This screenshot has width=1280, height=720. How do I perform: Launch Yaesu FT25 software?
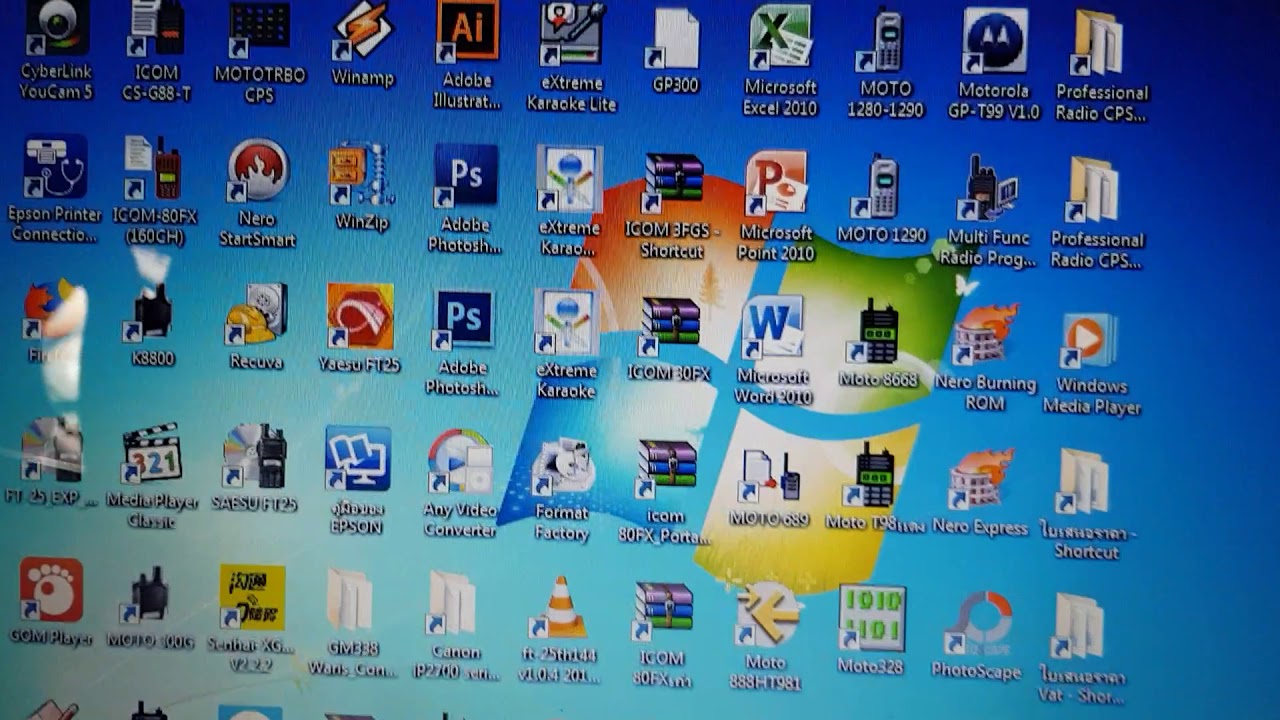pos(360,329)
